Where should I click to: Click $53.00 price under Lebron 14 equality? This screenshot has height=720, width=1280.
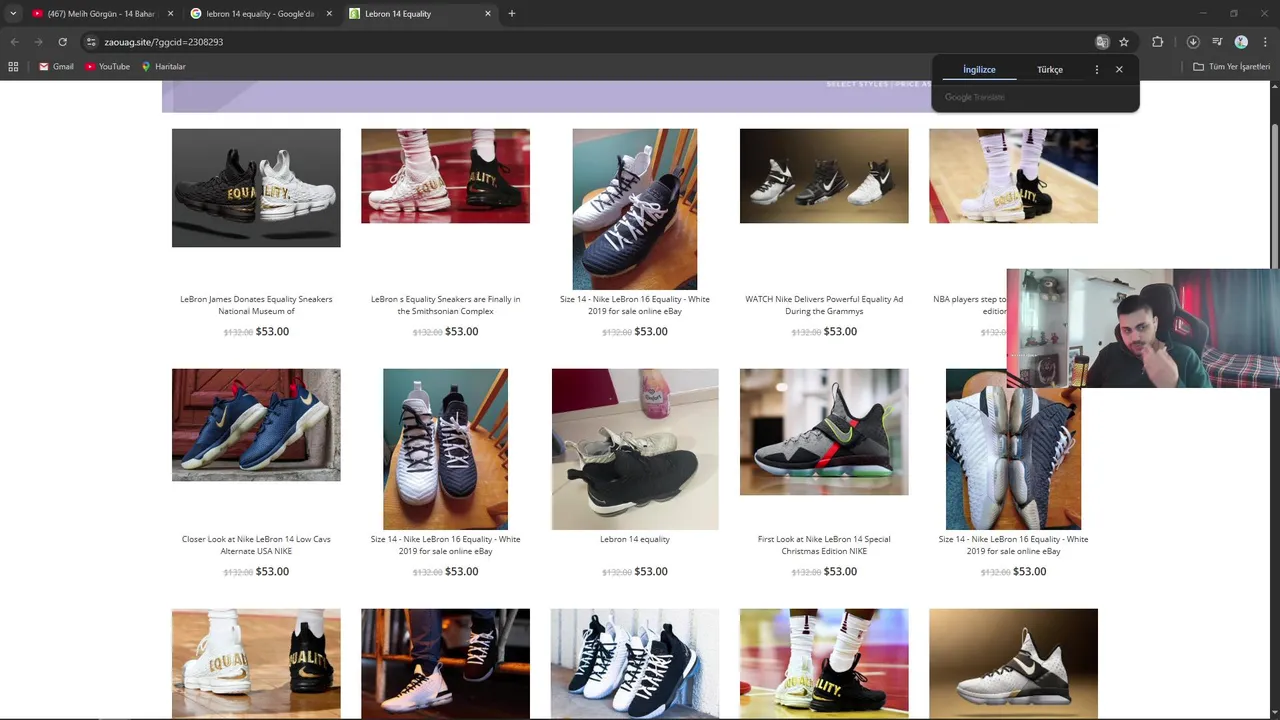651,572
